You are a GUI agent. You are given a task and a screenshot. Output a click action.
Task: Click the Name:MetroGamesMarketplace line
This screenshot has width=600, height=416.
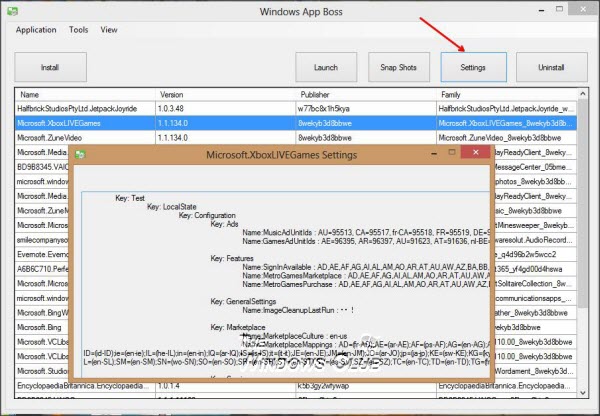pos(366,276)
